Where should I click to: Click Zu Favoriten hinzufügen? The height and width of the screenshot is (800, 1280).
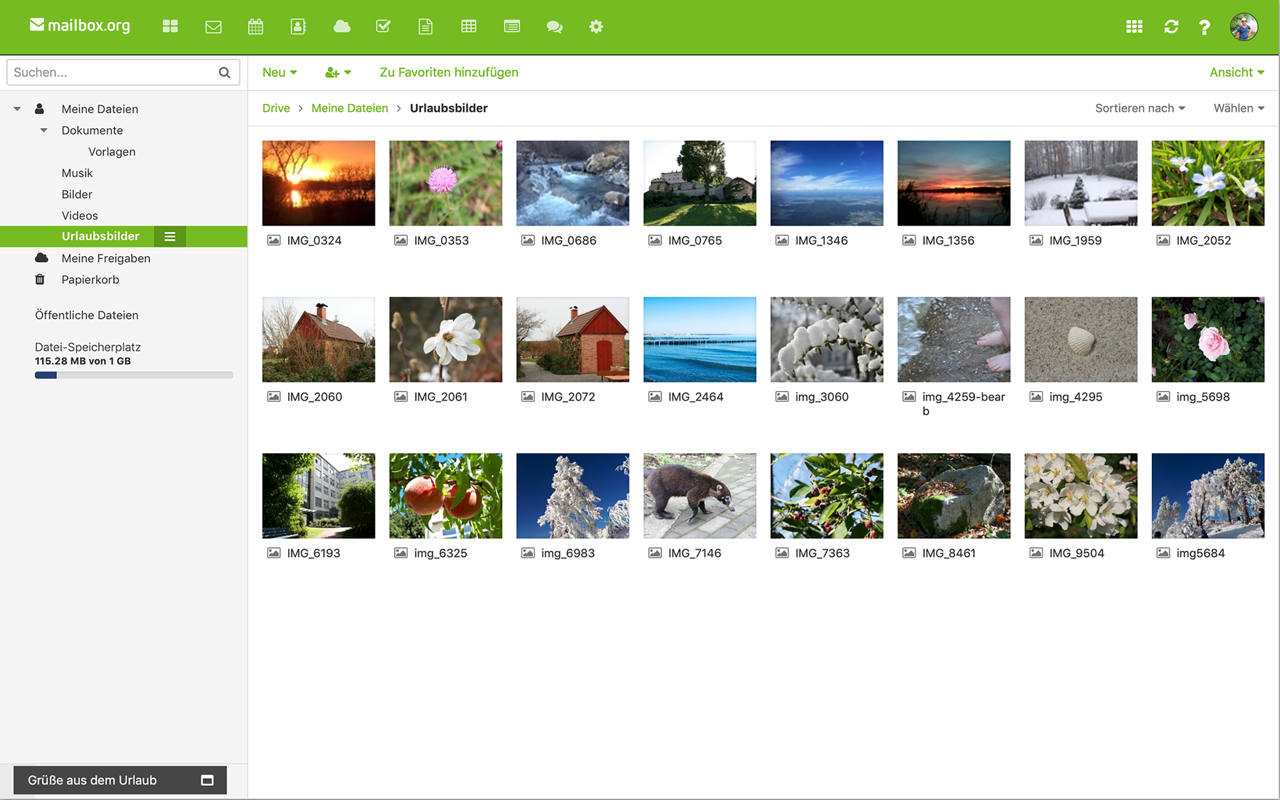point(449,72)
